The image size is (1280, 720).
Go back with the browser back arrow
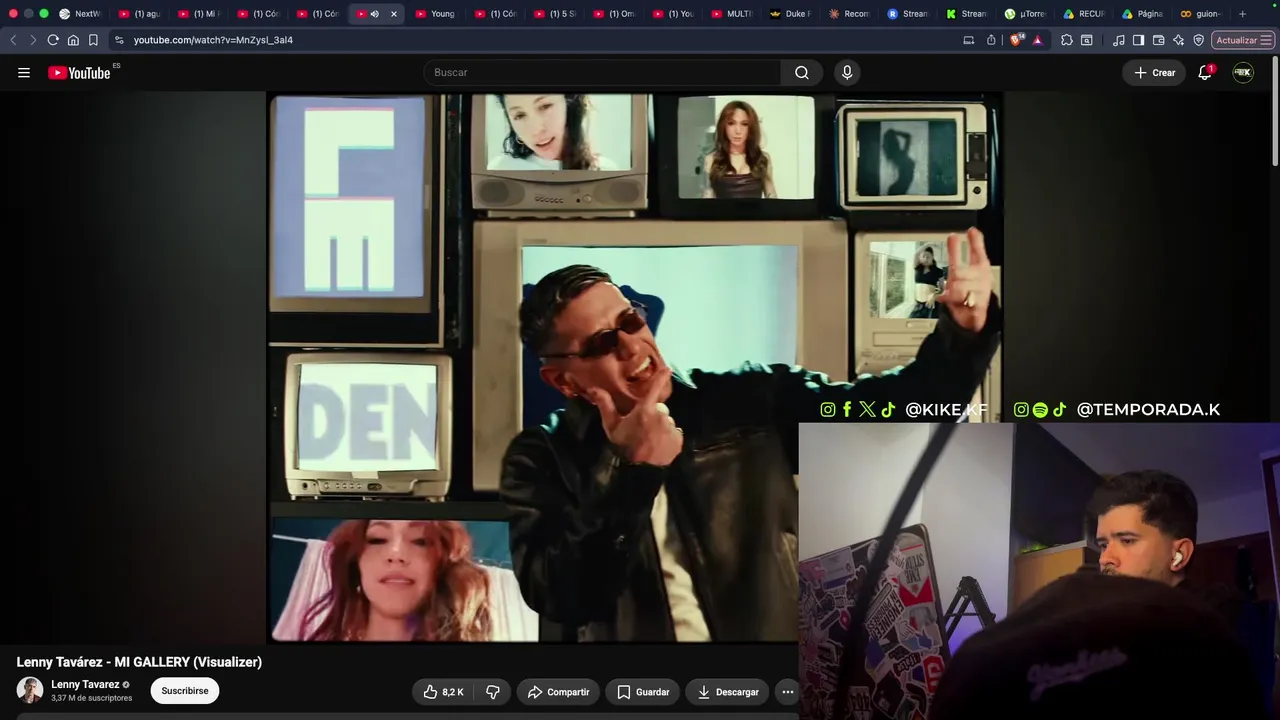(13, 40)
